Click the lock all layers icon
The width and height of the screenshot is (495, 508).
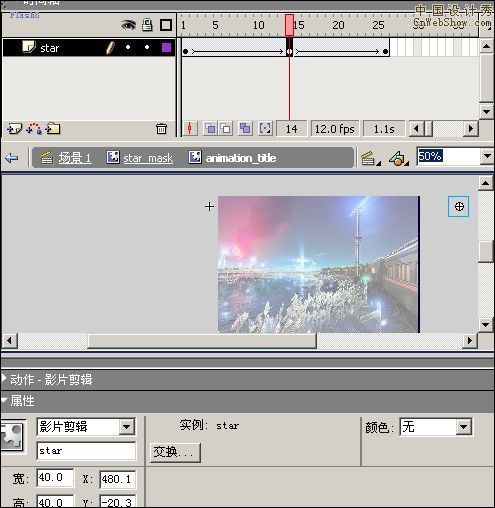tap(147, 25)
